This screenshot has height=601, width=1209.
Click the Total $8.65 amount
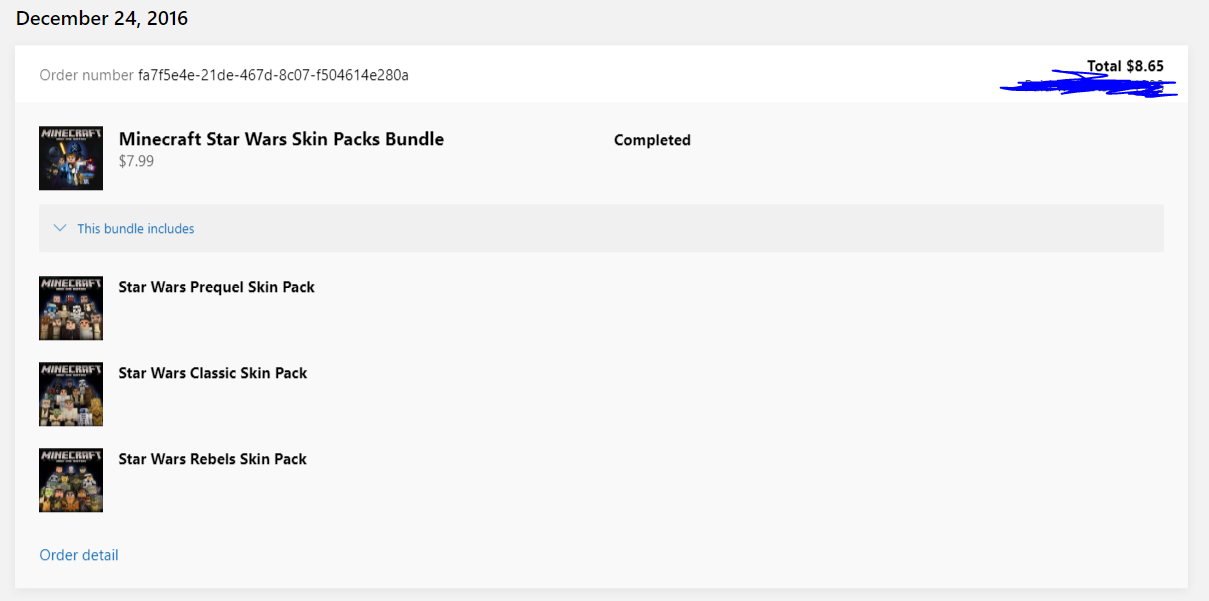(x=1125, y=66)
